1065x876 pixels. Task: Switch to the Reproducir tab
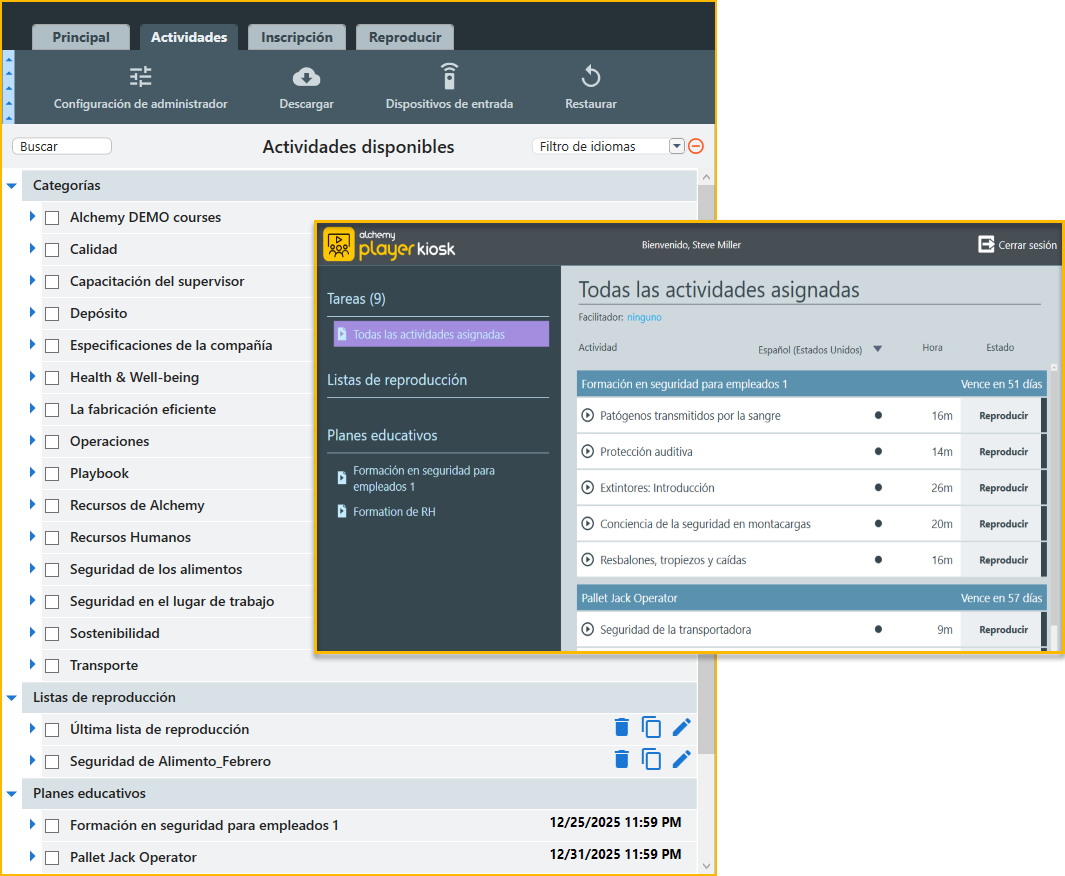tap(404, 37)
